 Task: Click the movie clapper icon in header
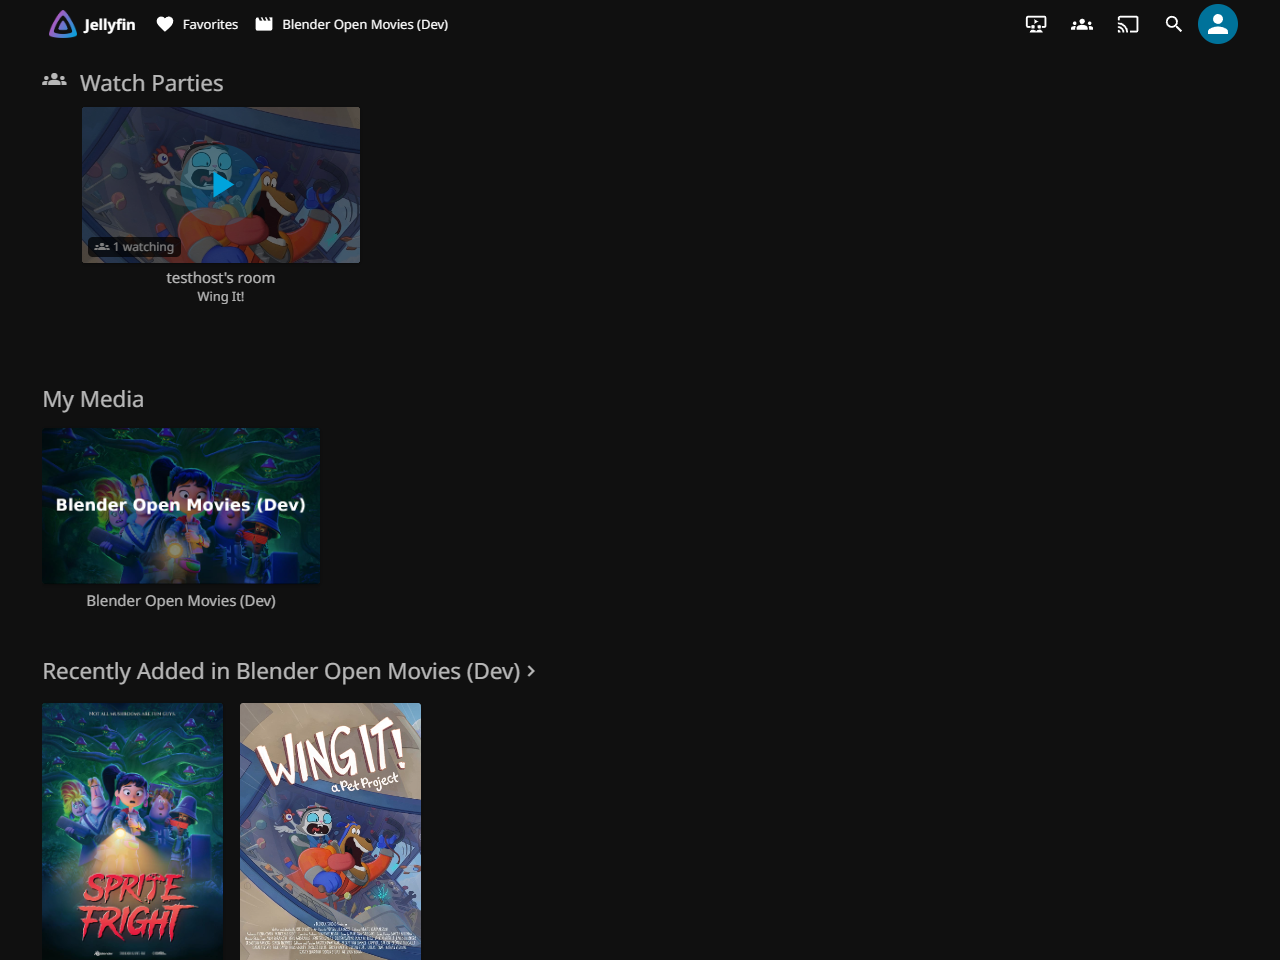tap(264, 24)
